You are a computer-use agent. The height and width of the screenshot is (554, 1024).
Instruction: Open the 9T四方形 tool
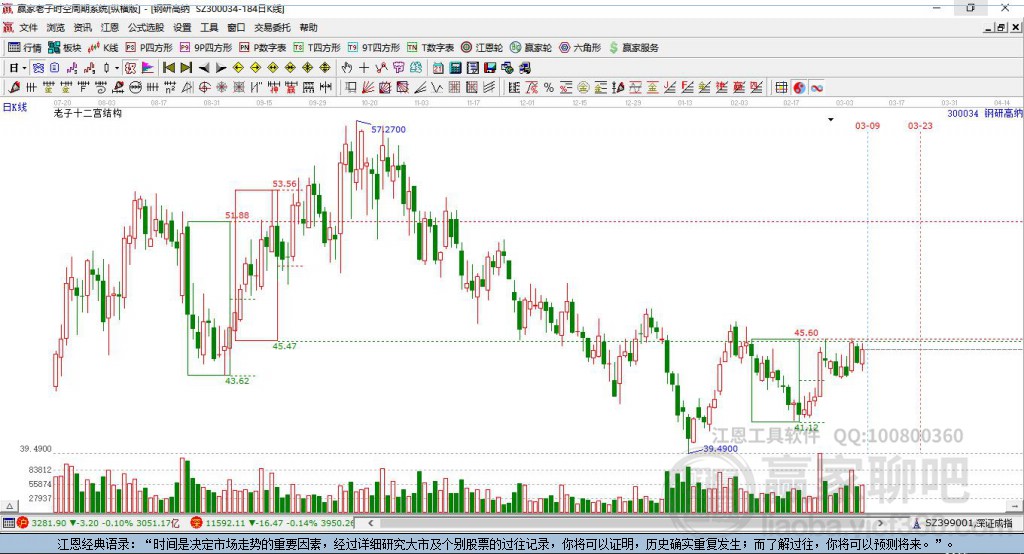(x=374, y=48)
